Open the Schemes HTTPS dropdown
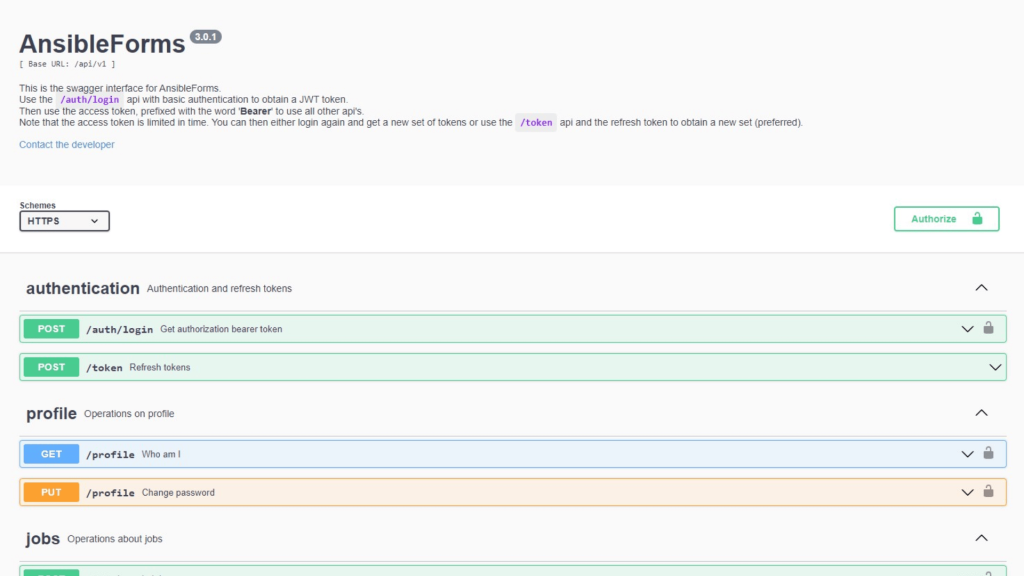Screen dimensions: 1024x576 (x=64, y=220)
